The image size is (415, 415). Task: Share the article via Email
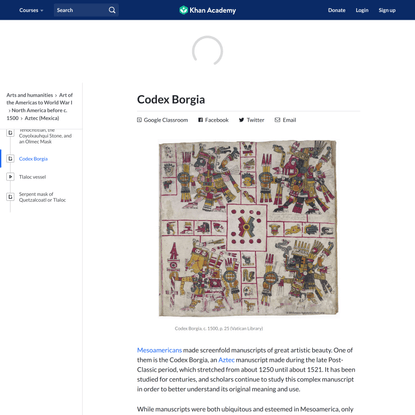285,120
